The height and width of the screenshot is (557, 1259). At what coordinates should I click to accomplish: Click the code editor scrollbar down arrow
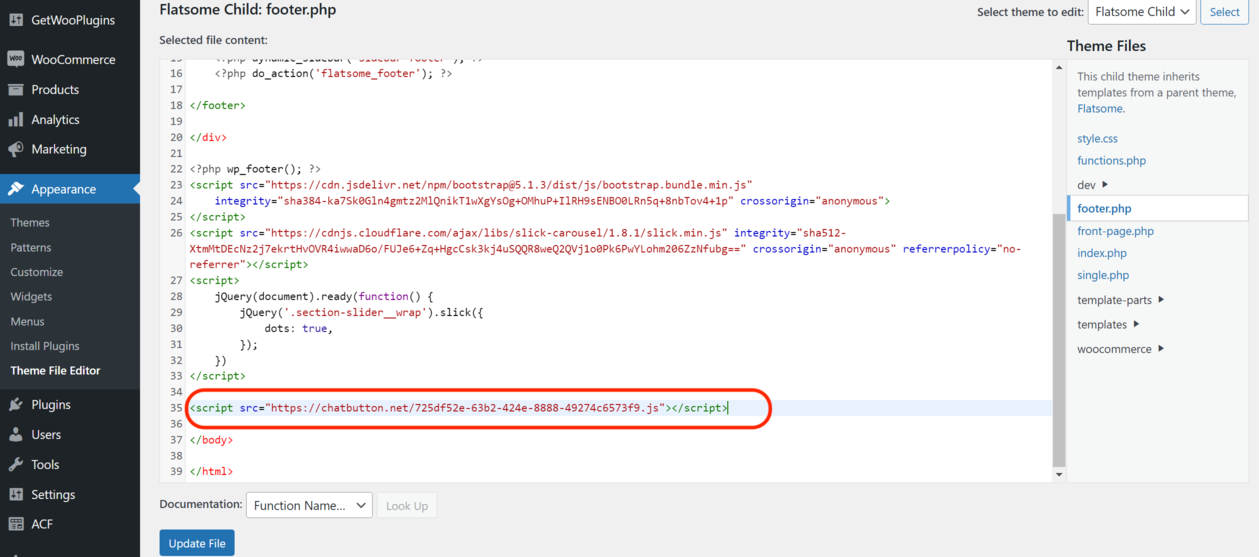point(1059,475)
